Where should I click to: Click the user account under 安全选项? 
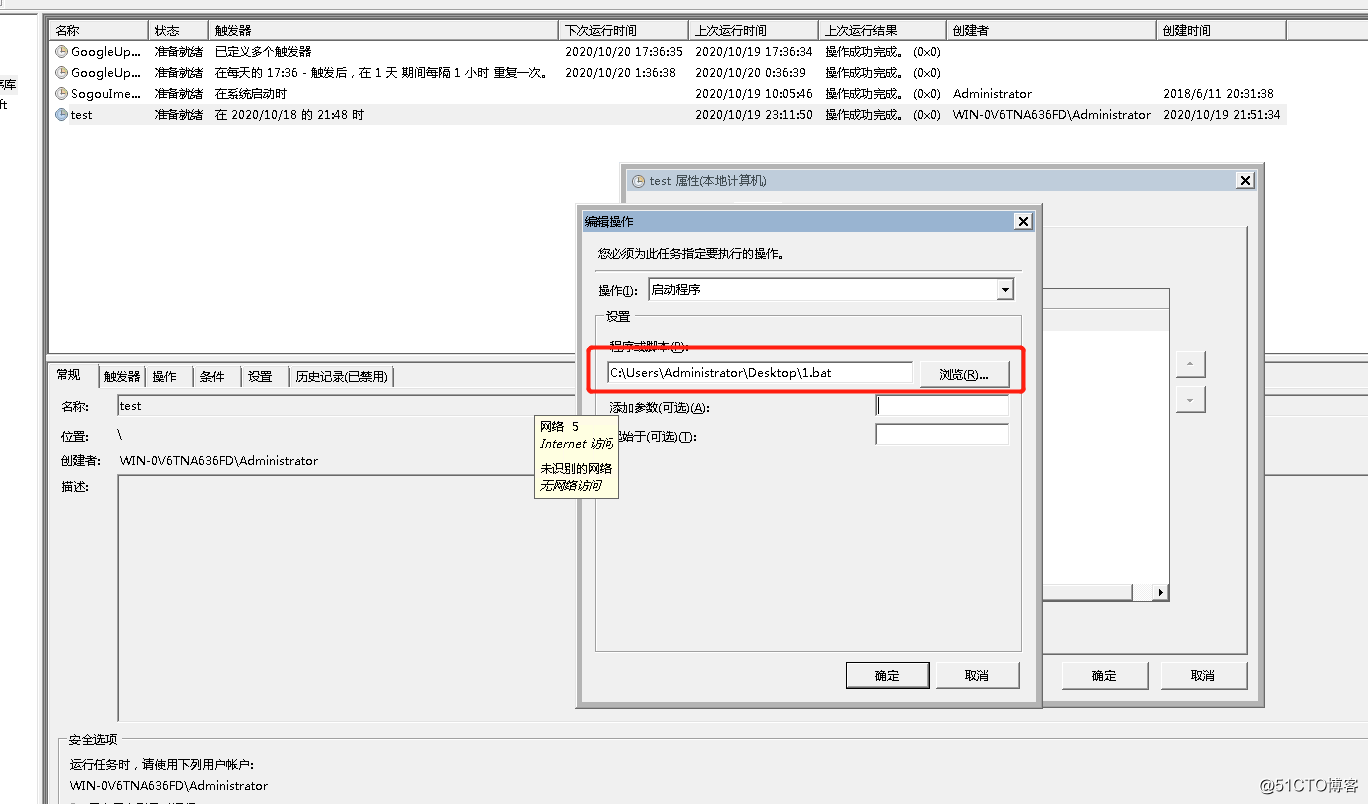(169, 786)
